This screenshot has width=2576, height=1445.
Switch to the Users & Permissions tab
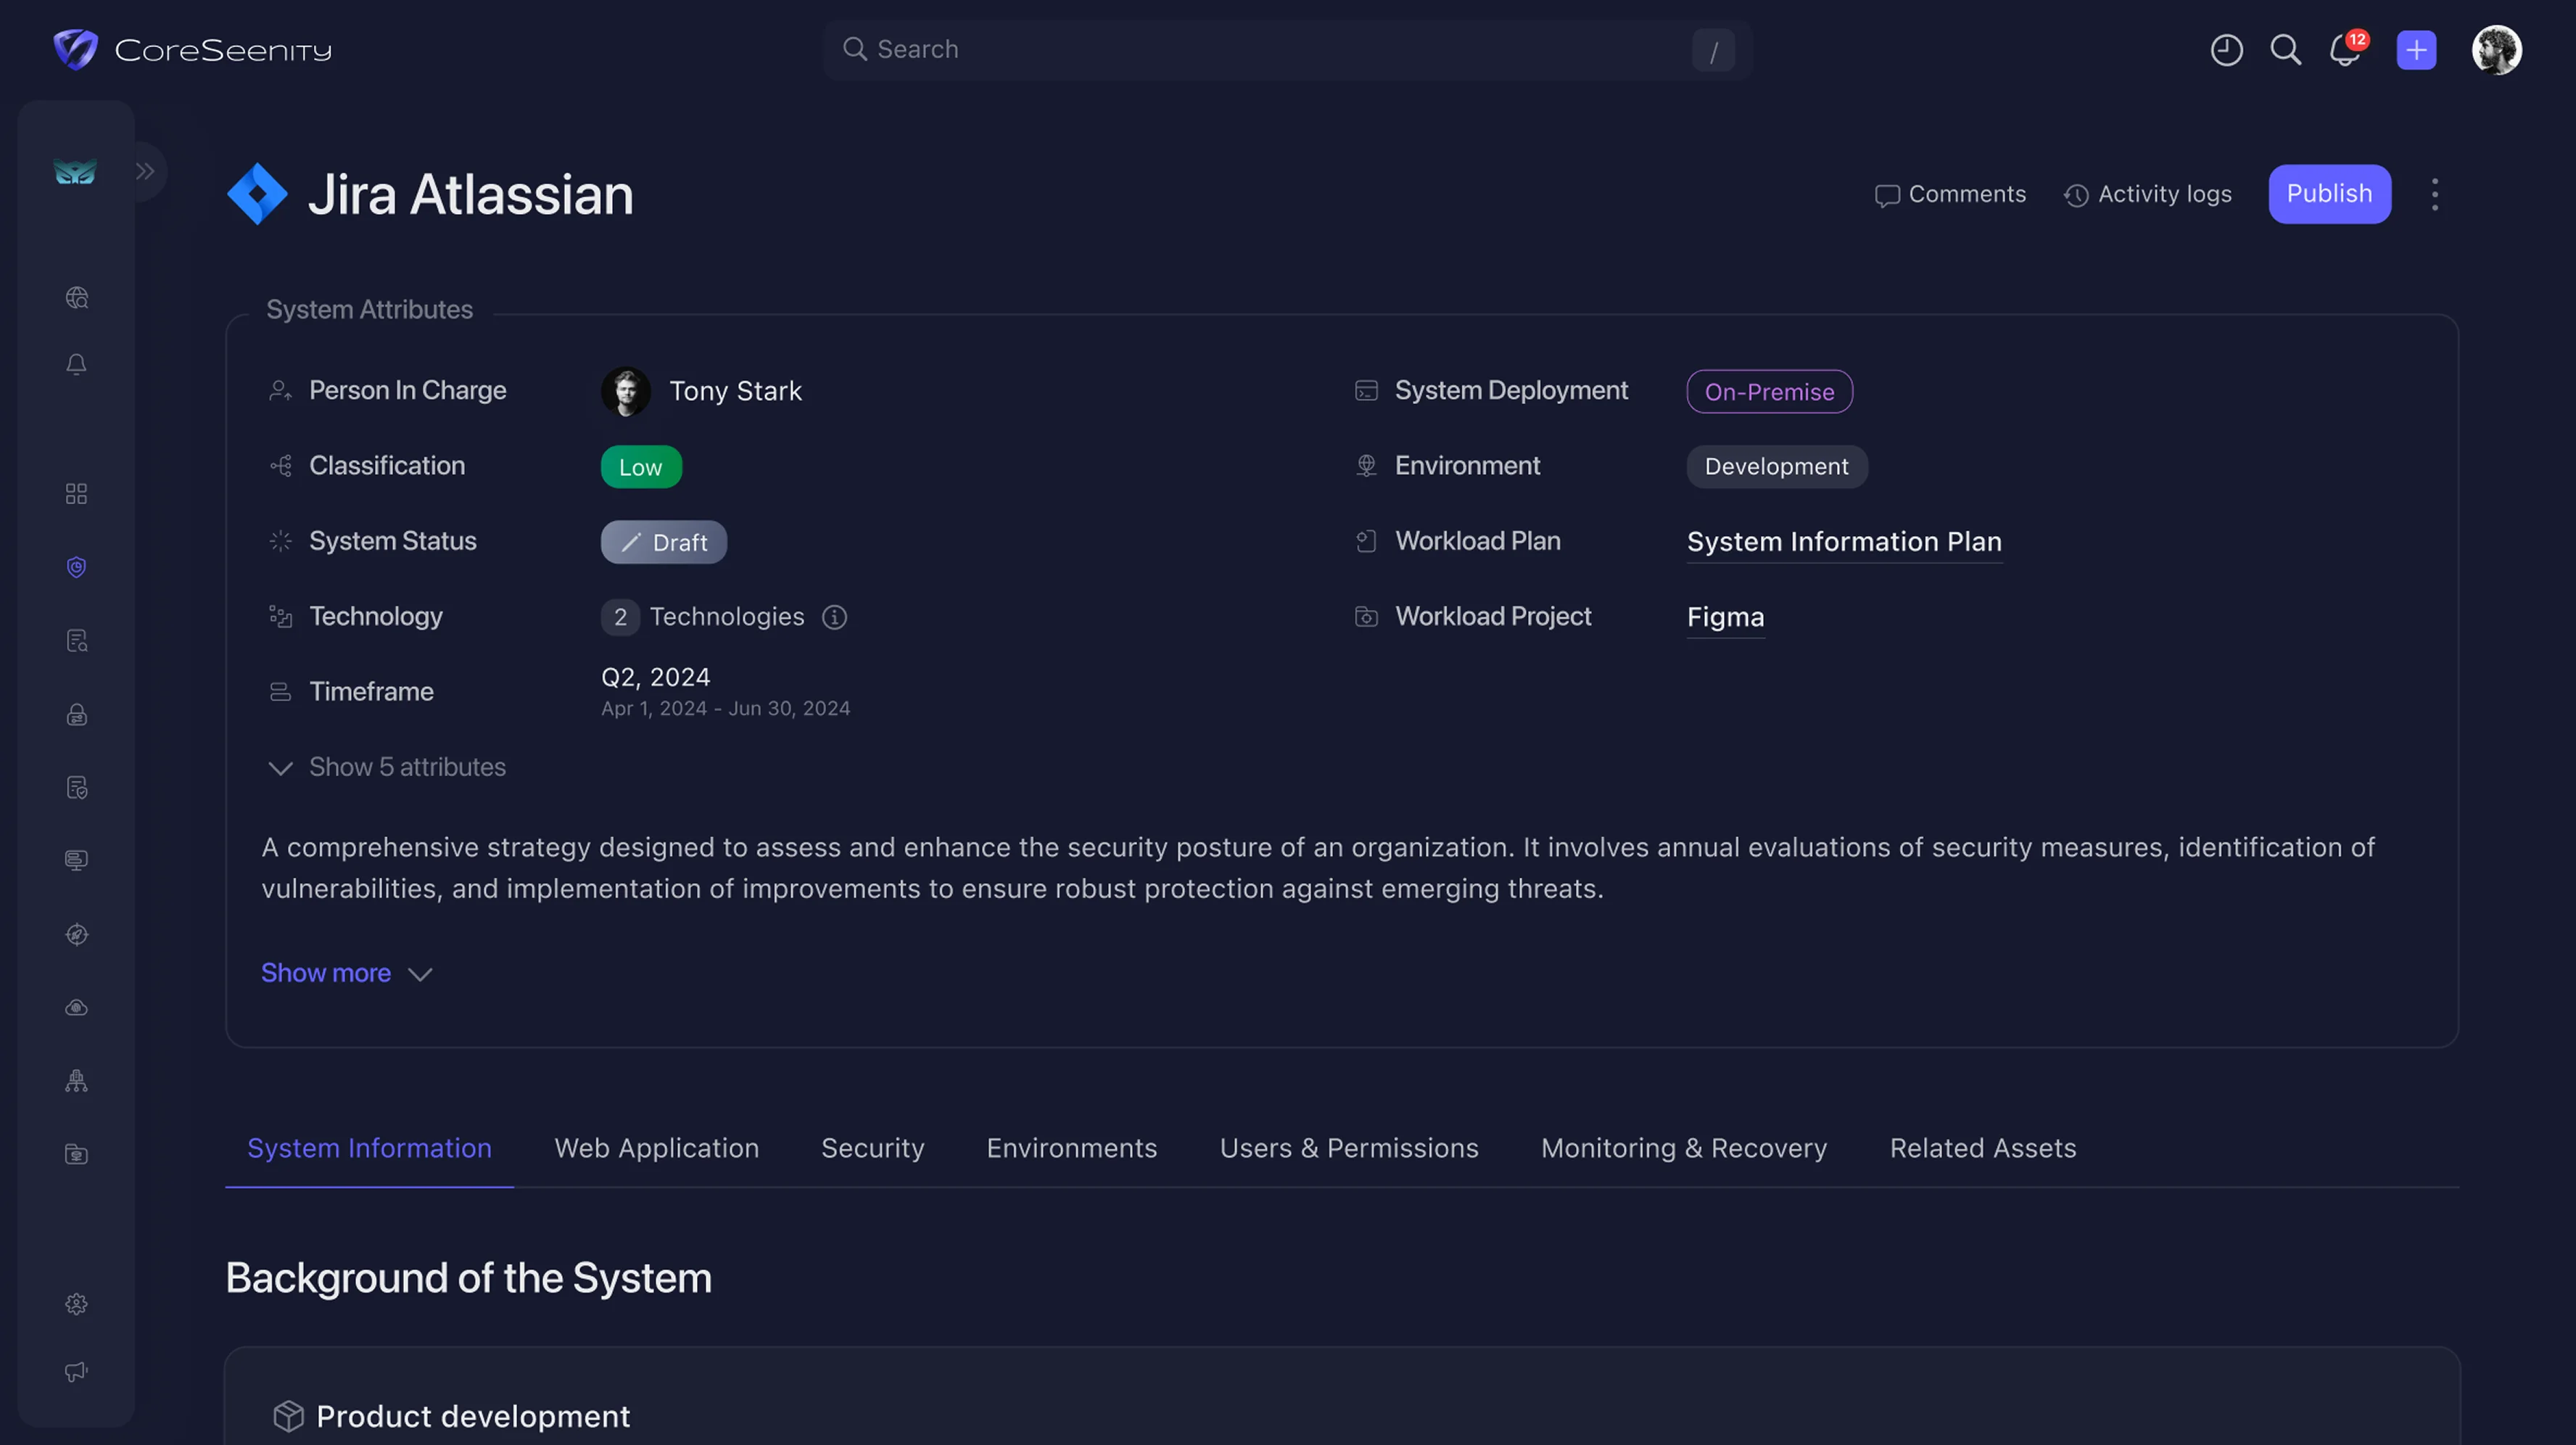tap(1348, 1148)
